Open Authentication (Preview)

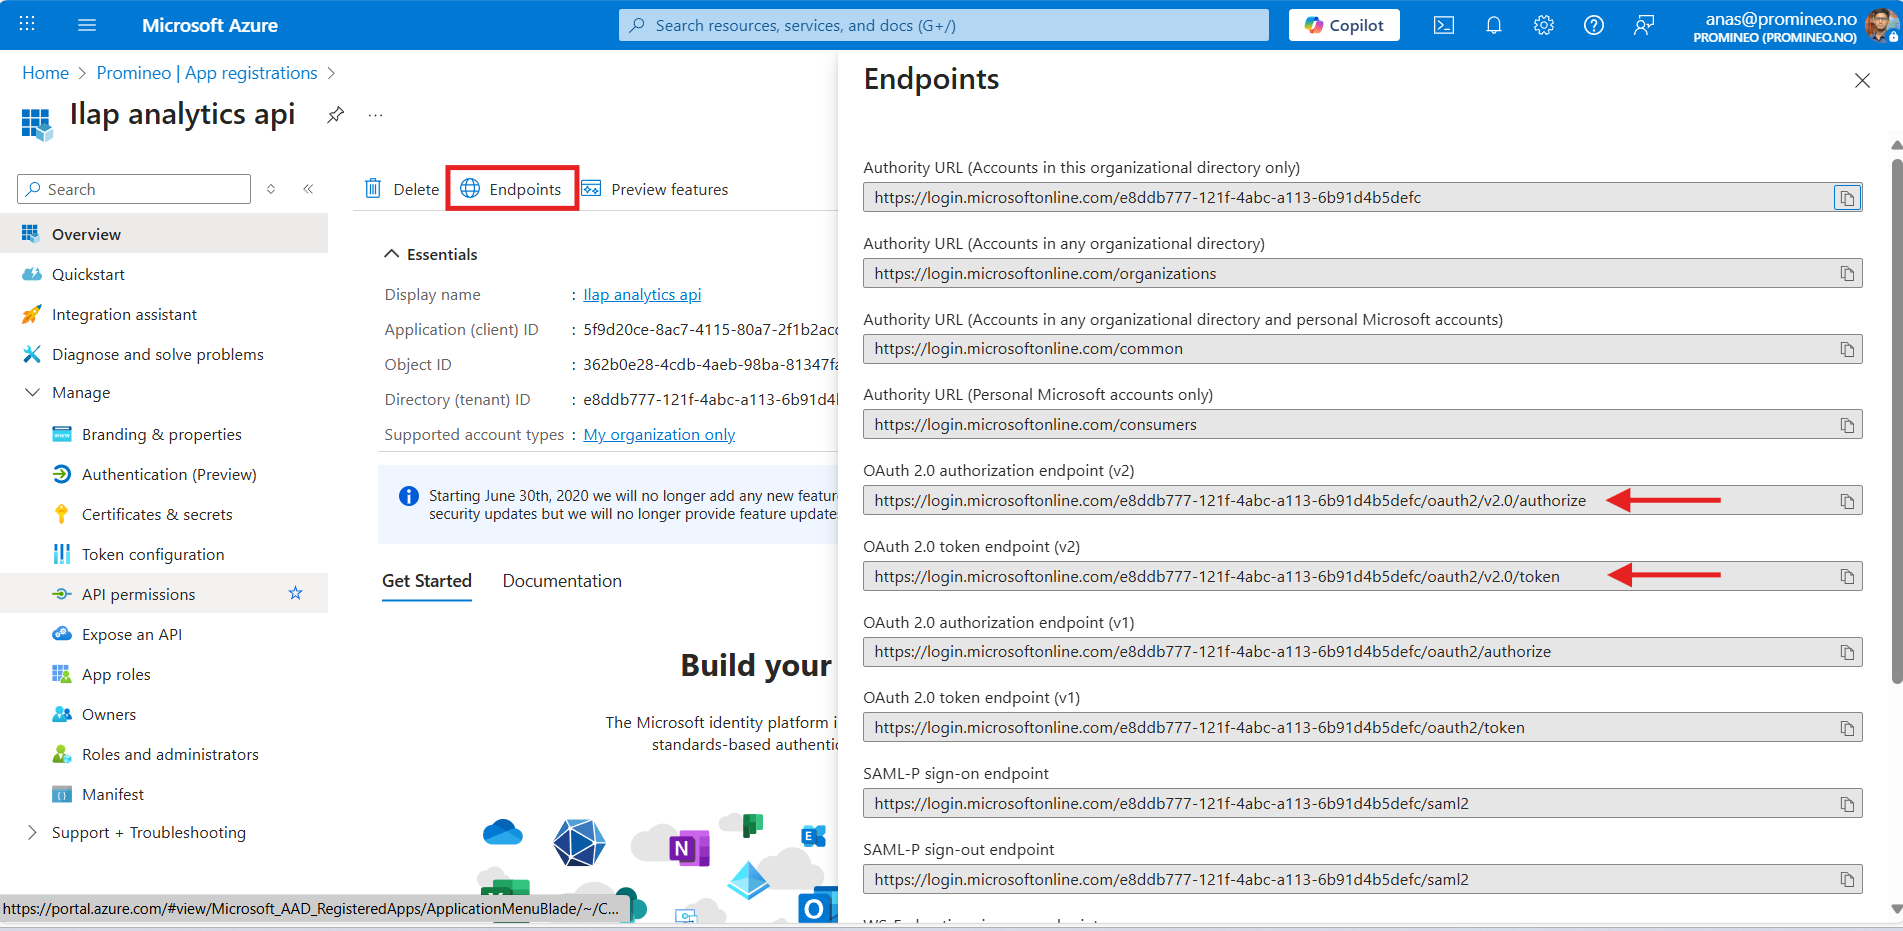[164, 474]
